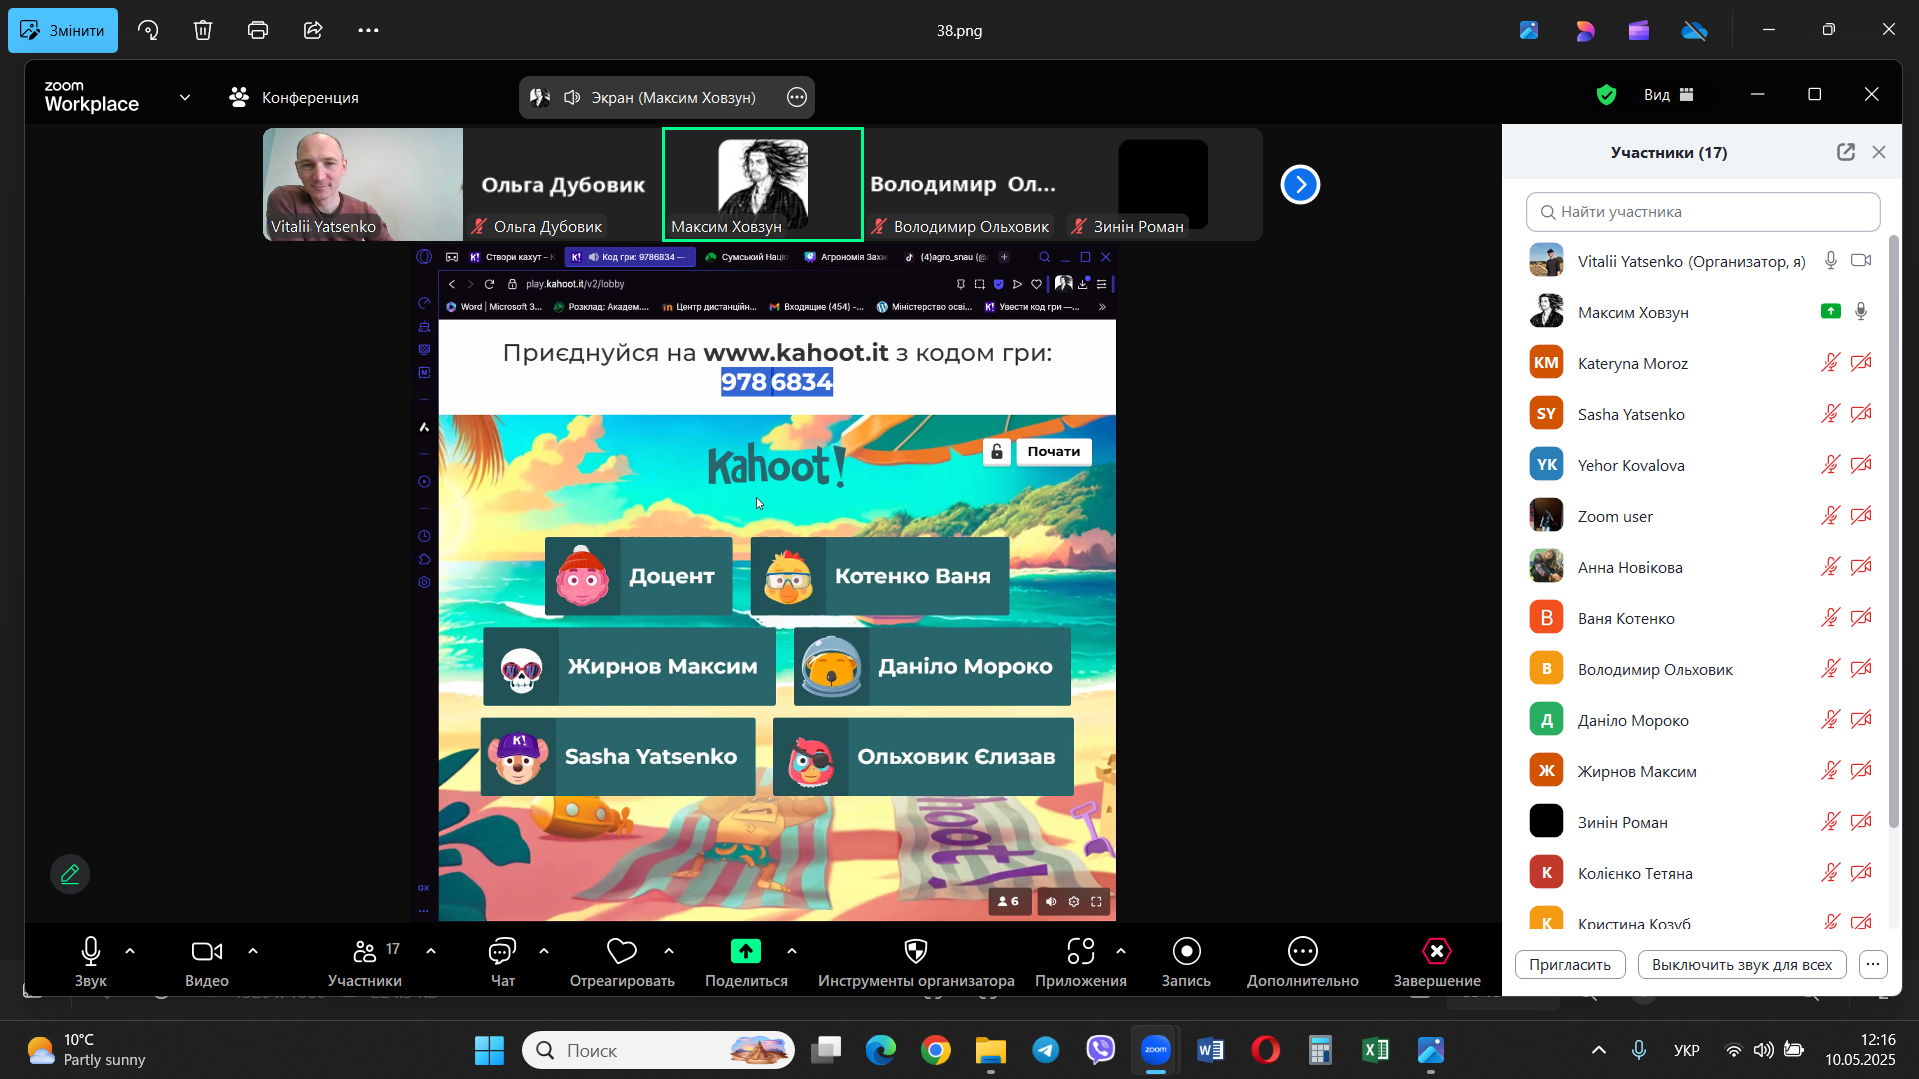
Task: Open the Приложения apps button
Action: click(x=1081, y=961)
